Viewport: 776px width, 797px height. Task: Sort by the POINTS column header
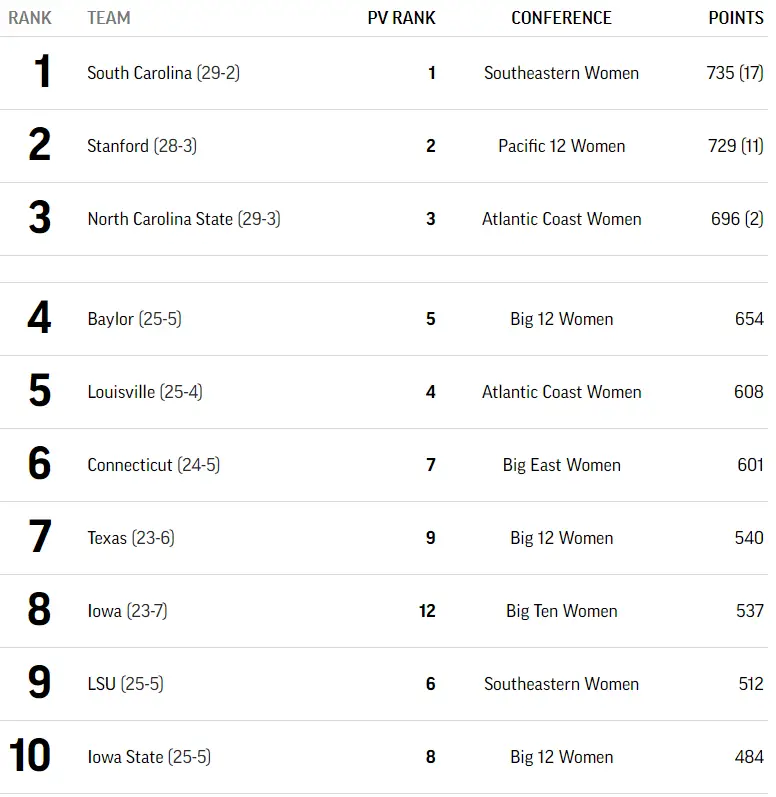click(736, 18)
